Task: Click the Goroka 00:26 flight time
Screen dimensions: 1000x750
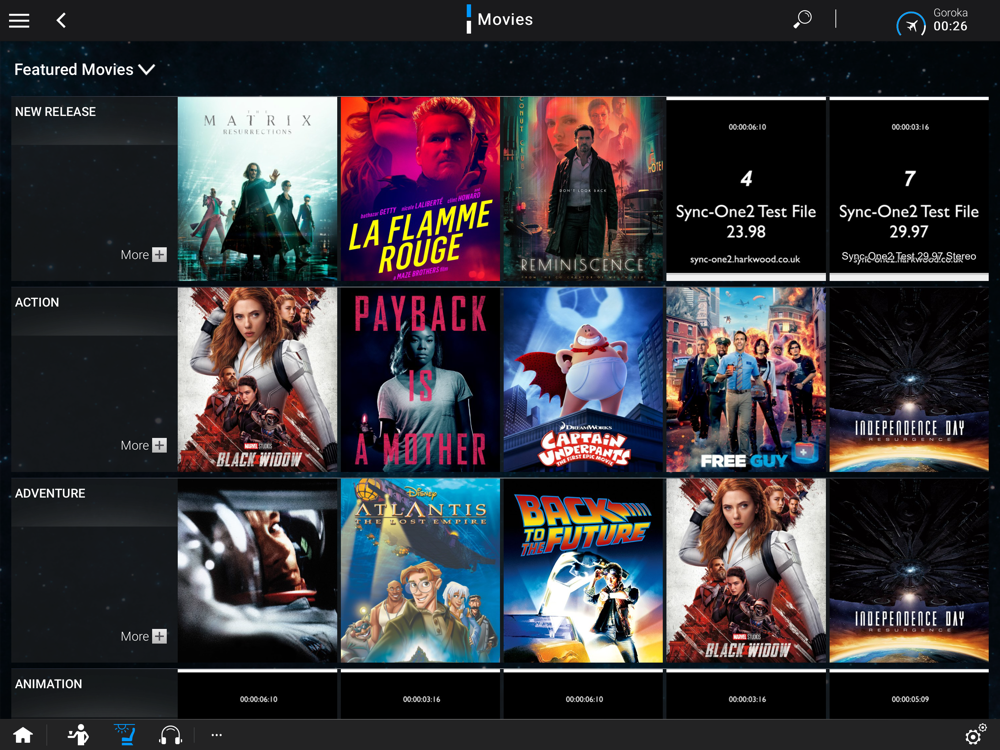Action: (x=950, y=20)
